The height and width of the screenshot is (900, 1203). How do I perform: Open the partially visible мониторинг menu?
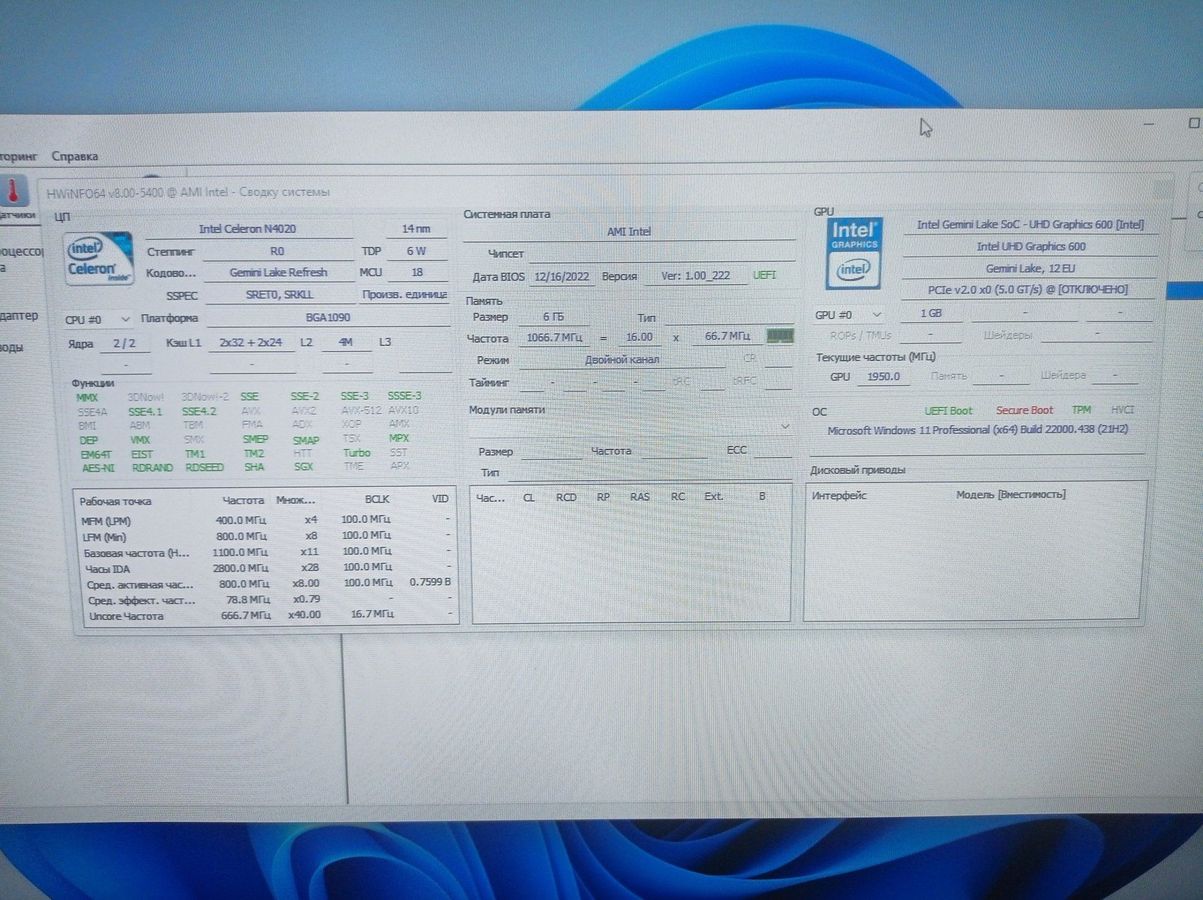point(18,156)
